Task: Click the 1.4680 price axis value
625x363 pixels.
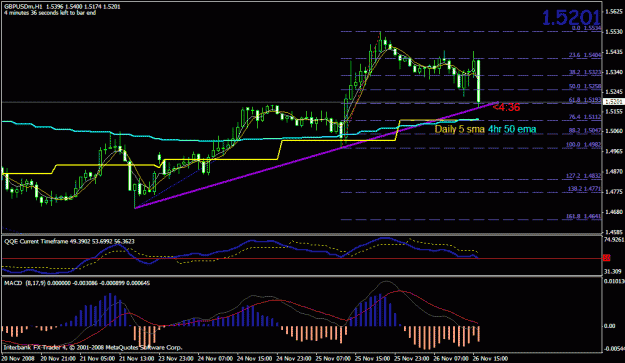Action: click(614, 212)
